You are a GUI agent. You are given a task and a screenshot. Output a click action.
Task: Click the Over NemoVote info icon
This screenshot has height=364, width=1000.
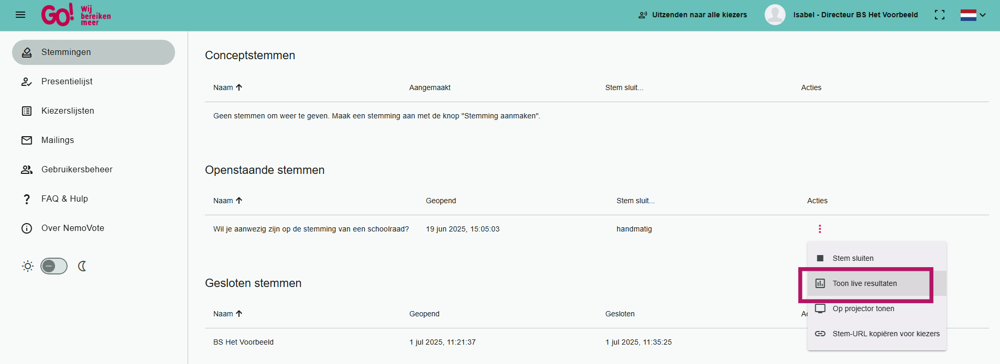point(27,228)
